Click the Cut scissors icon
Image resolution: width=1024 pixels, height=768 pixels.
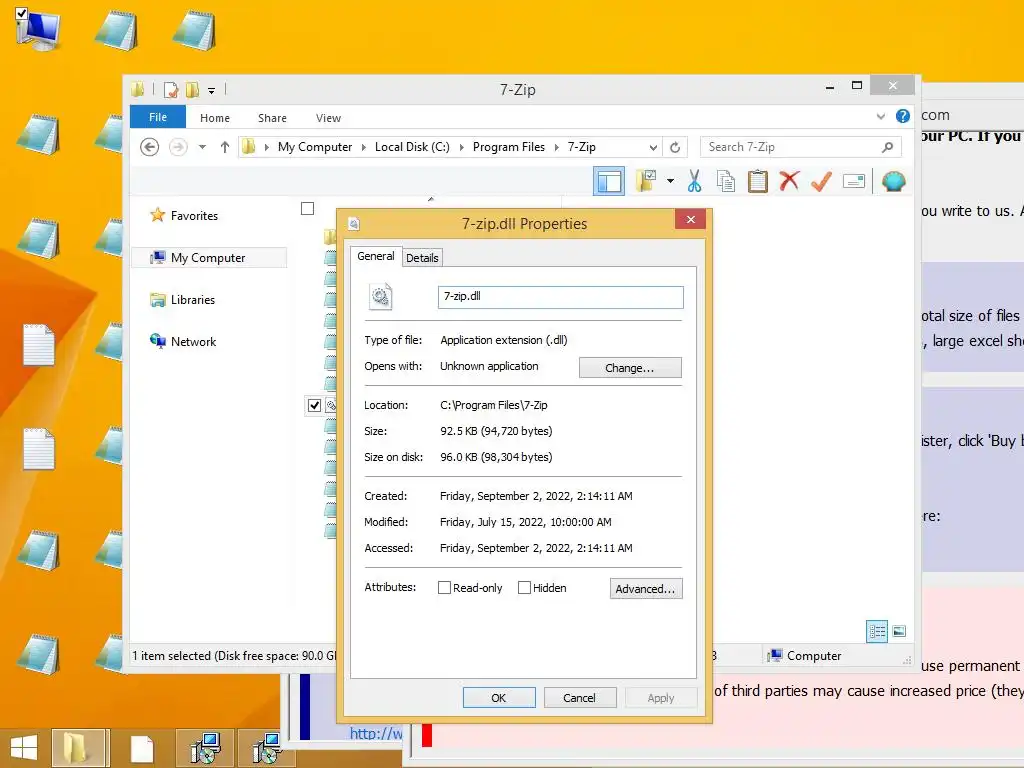pyautogui.click(x=694, y=181)
